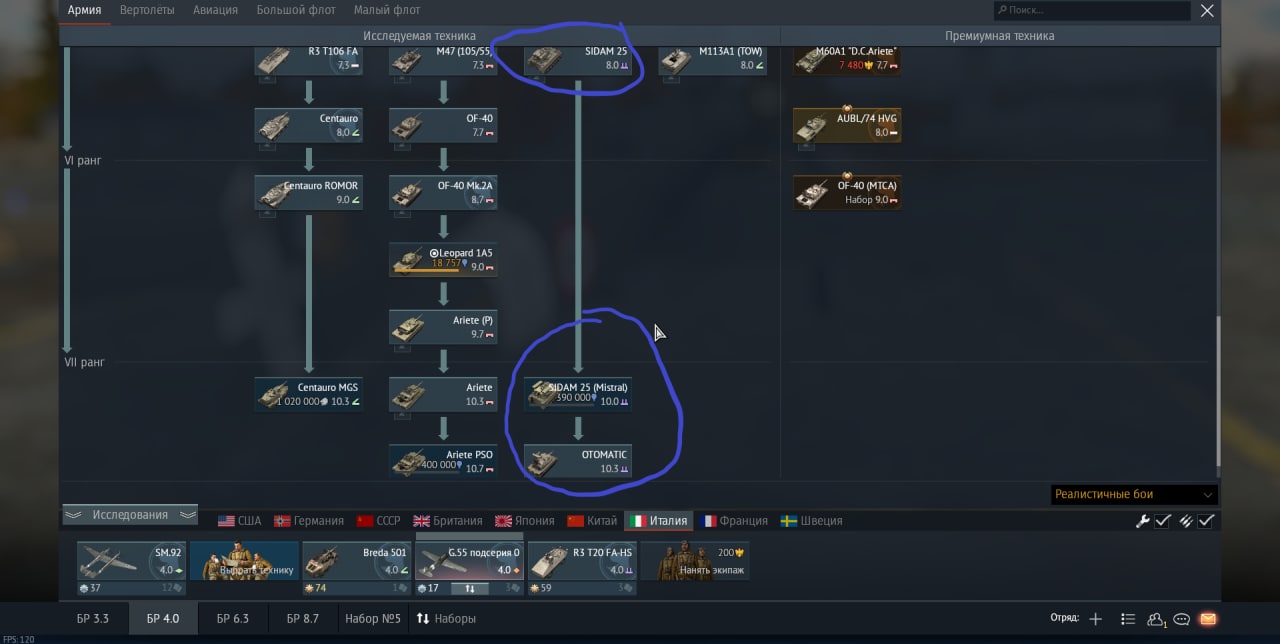Open the squad list icon
1280x644 pixels.
point(1128,619)
